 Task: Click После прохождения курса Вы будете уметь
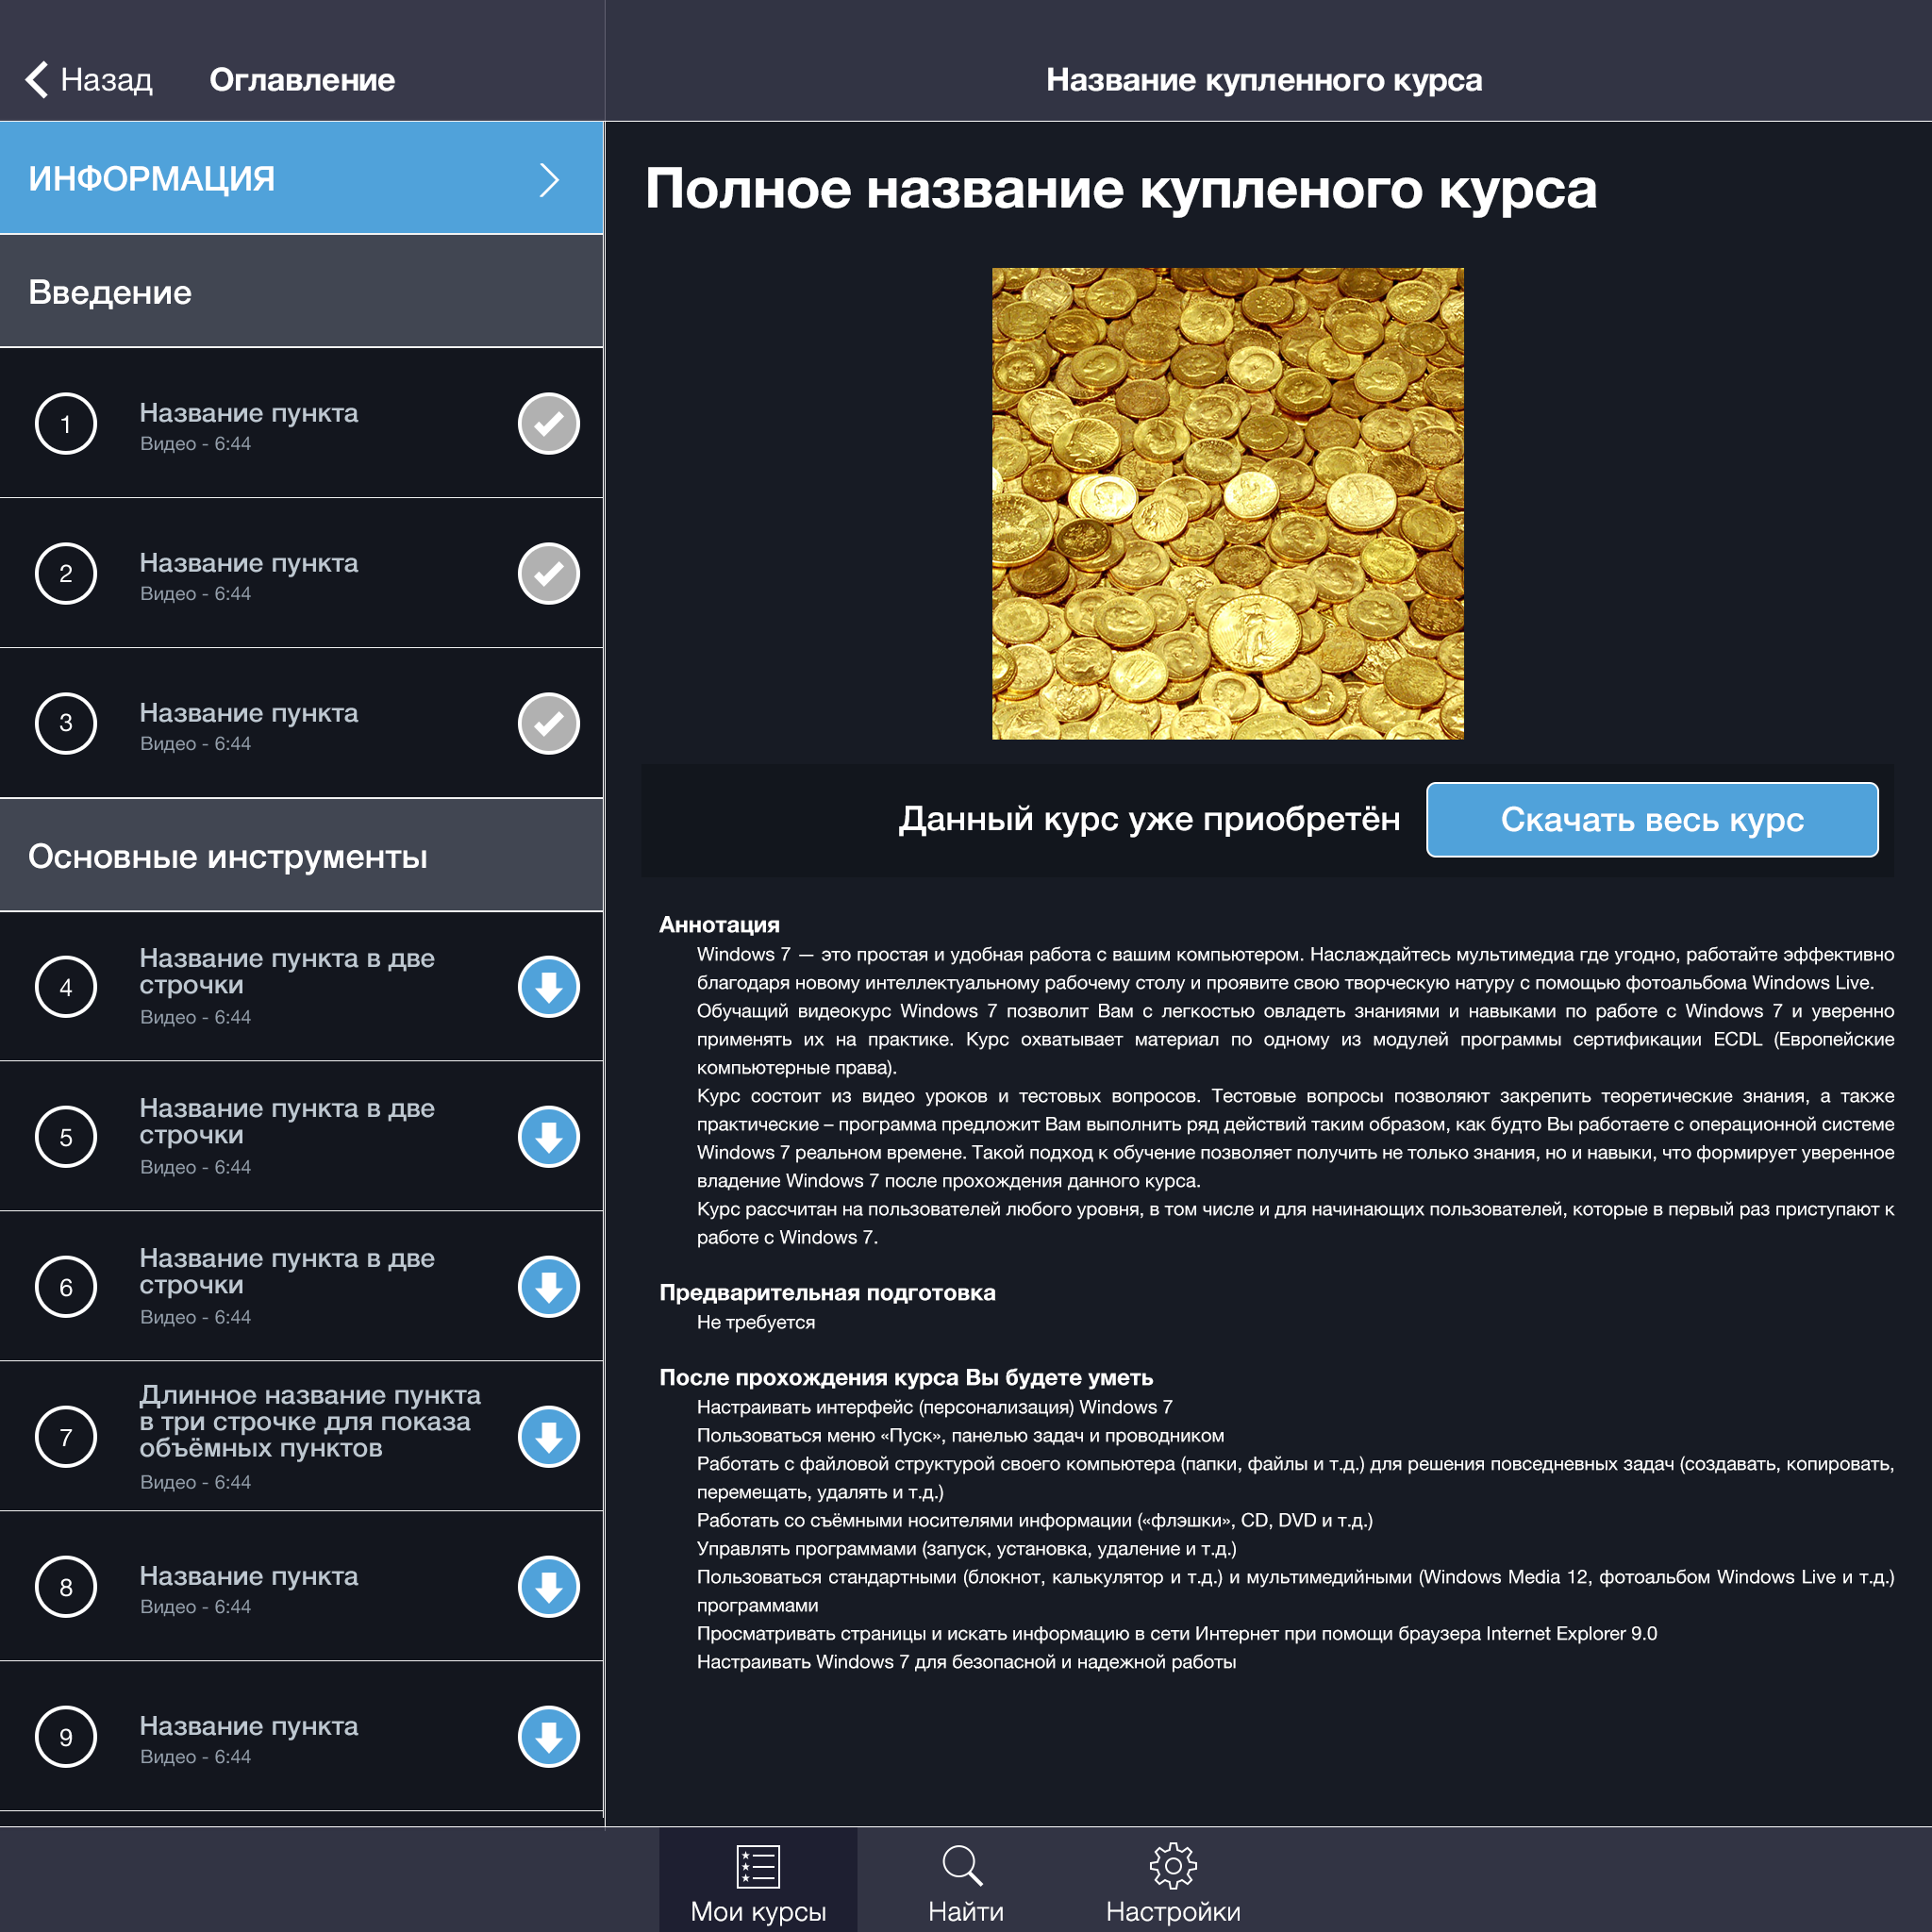pyautogui.click(x=906, y=1378)
